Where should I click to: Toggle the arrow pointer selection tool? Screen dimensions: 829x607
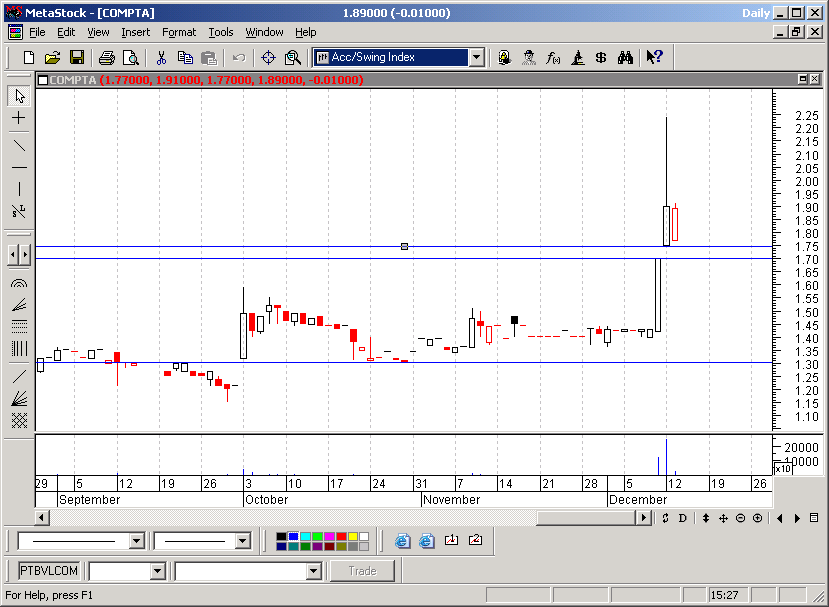click(x=19, y=96)
